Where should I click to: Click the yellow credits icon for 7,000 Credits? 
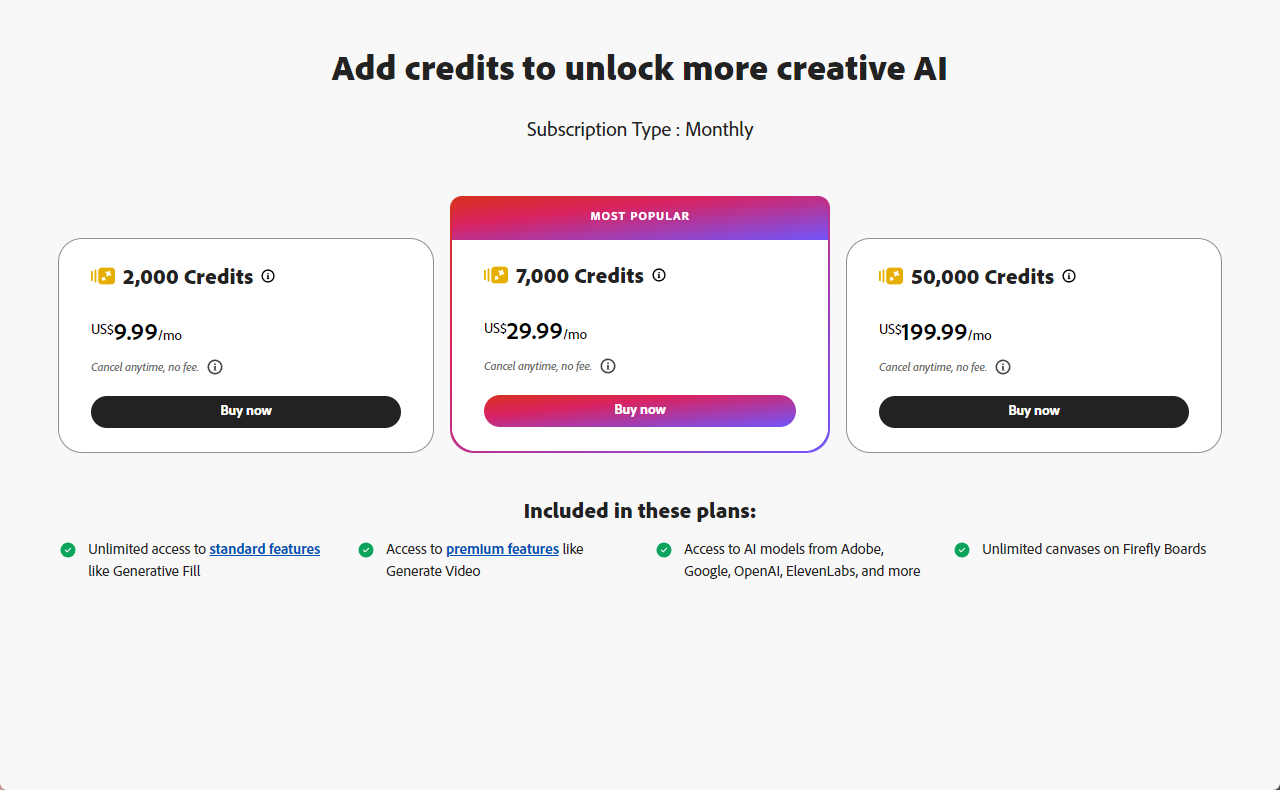click(496, 275)
